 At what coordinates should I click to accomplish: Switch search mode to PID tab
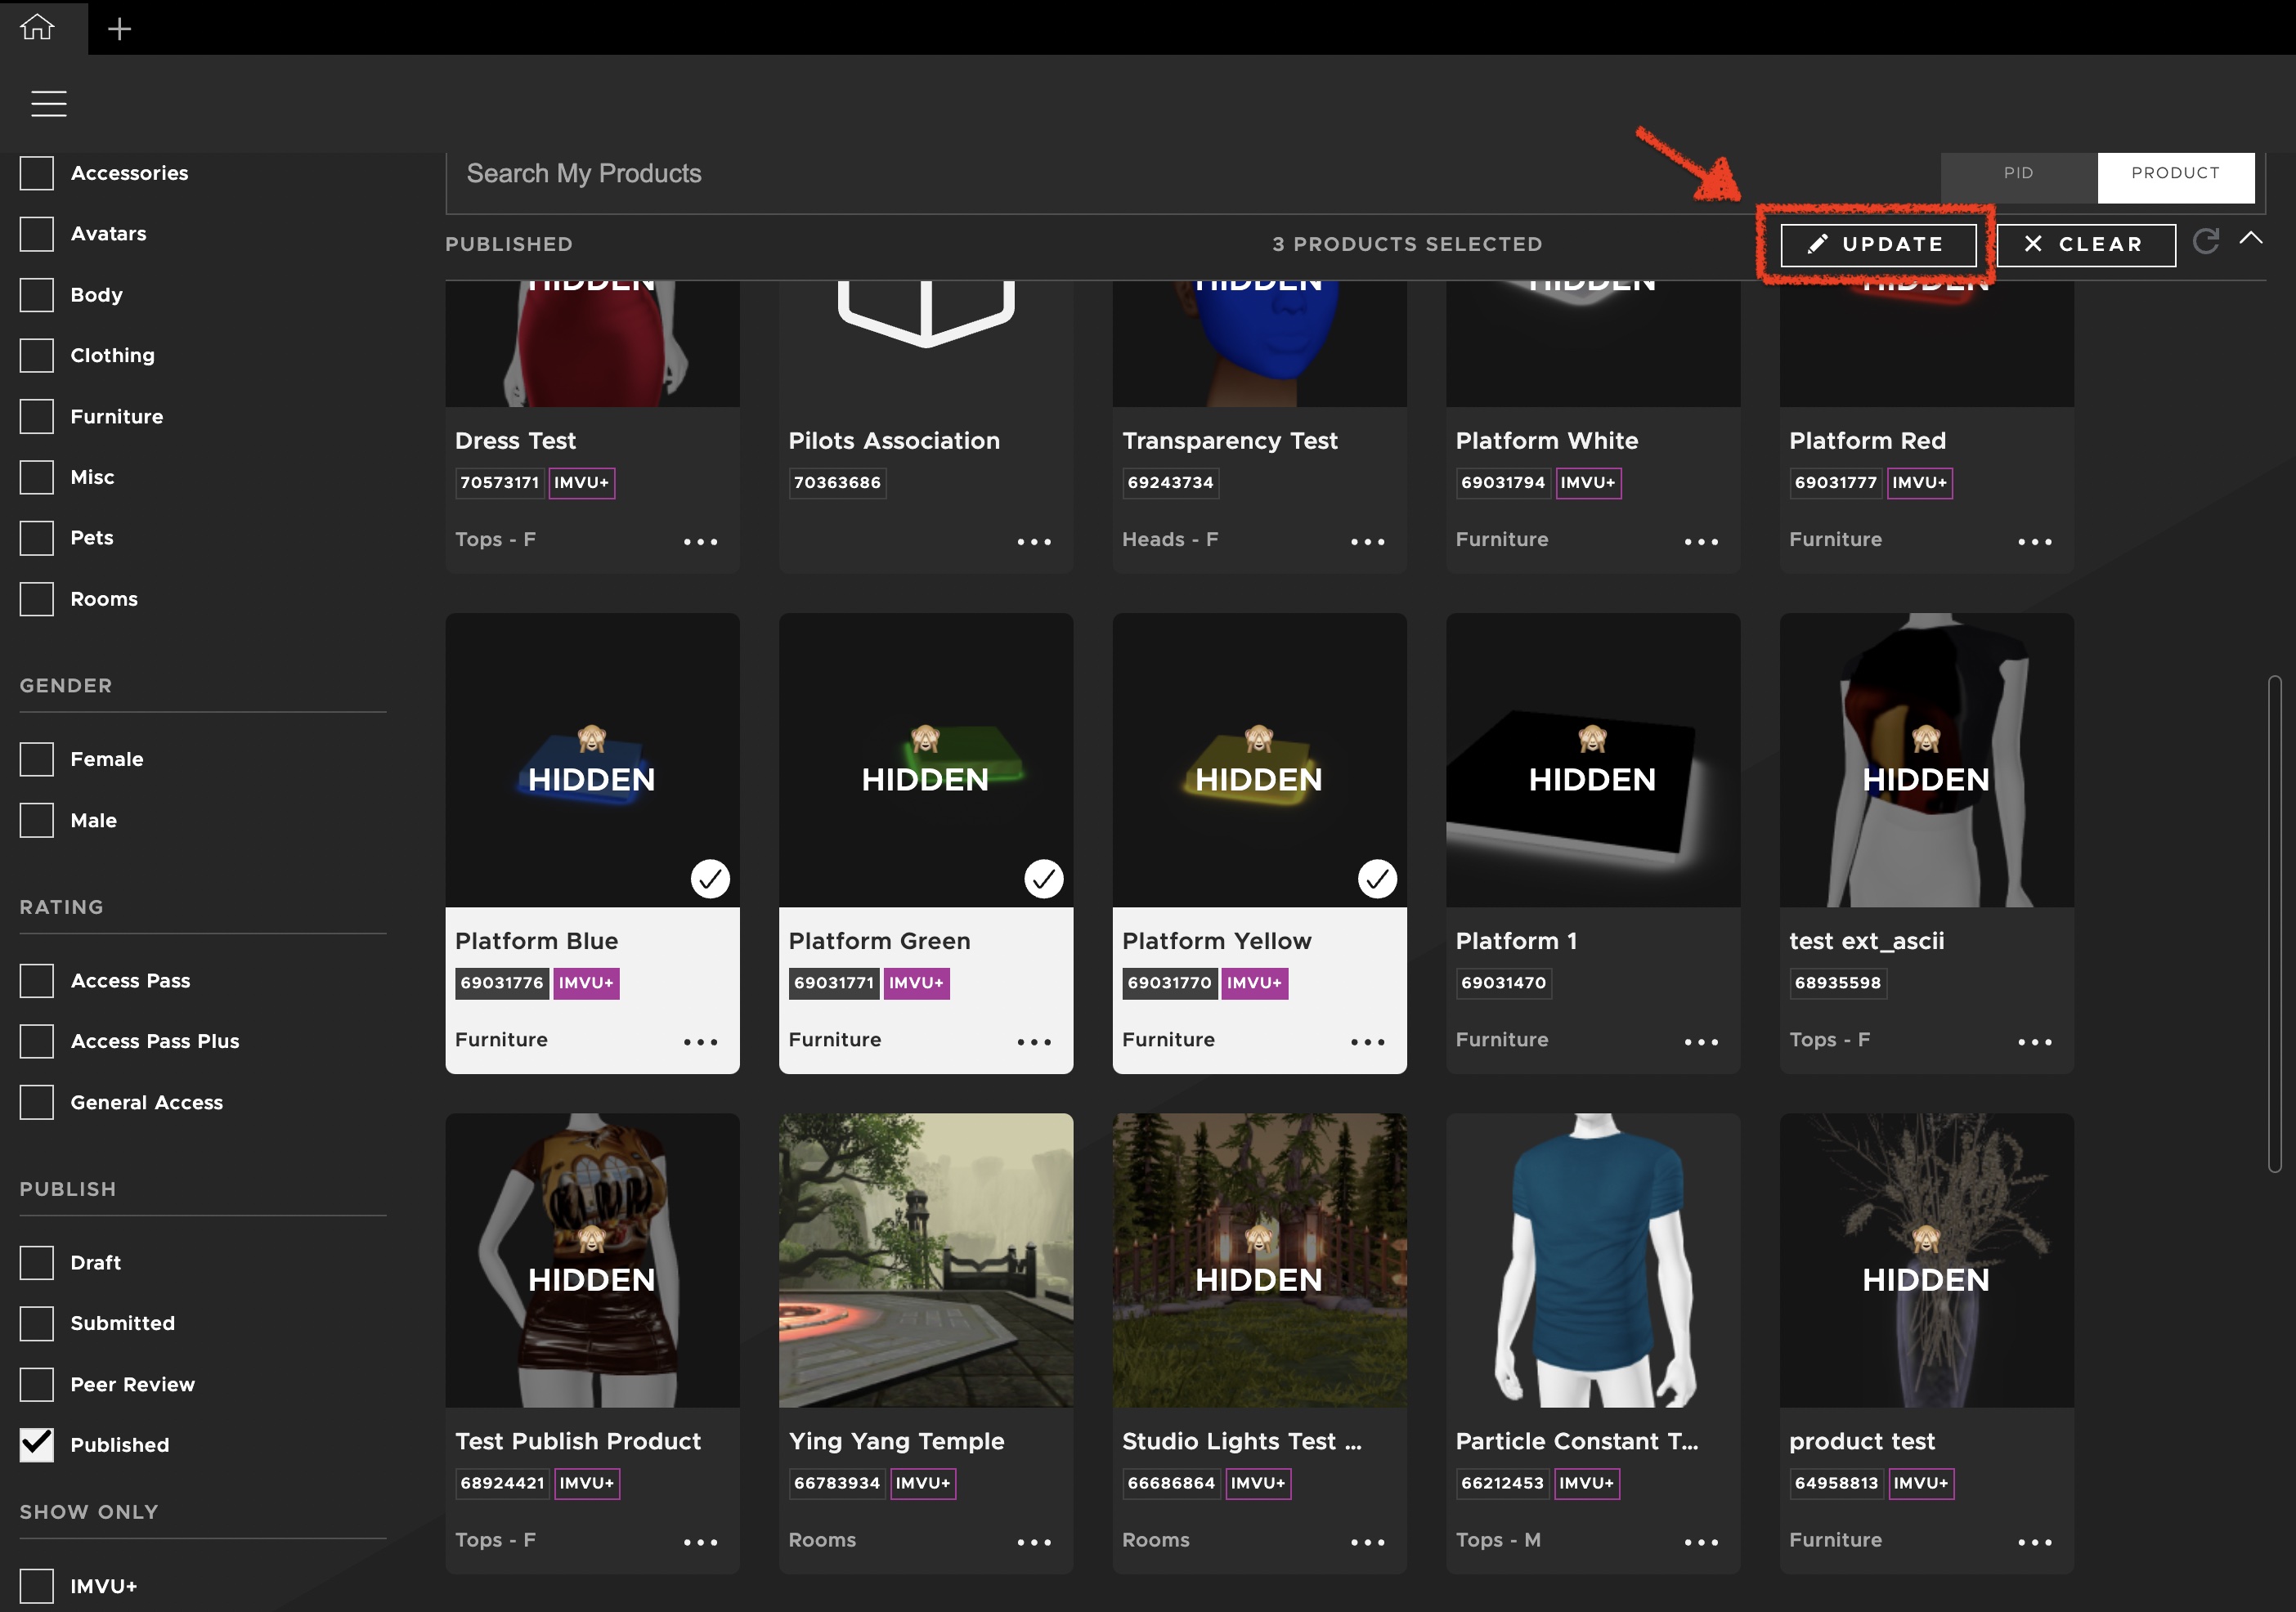[2018, 173]
